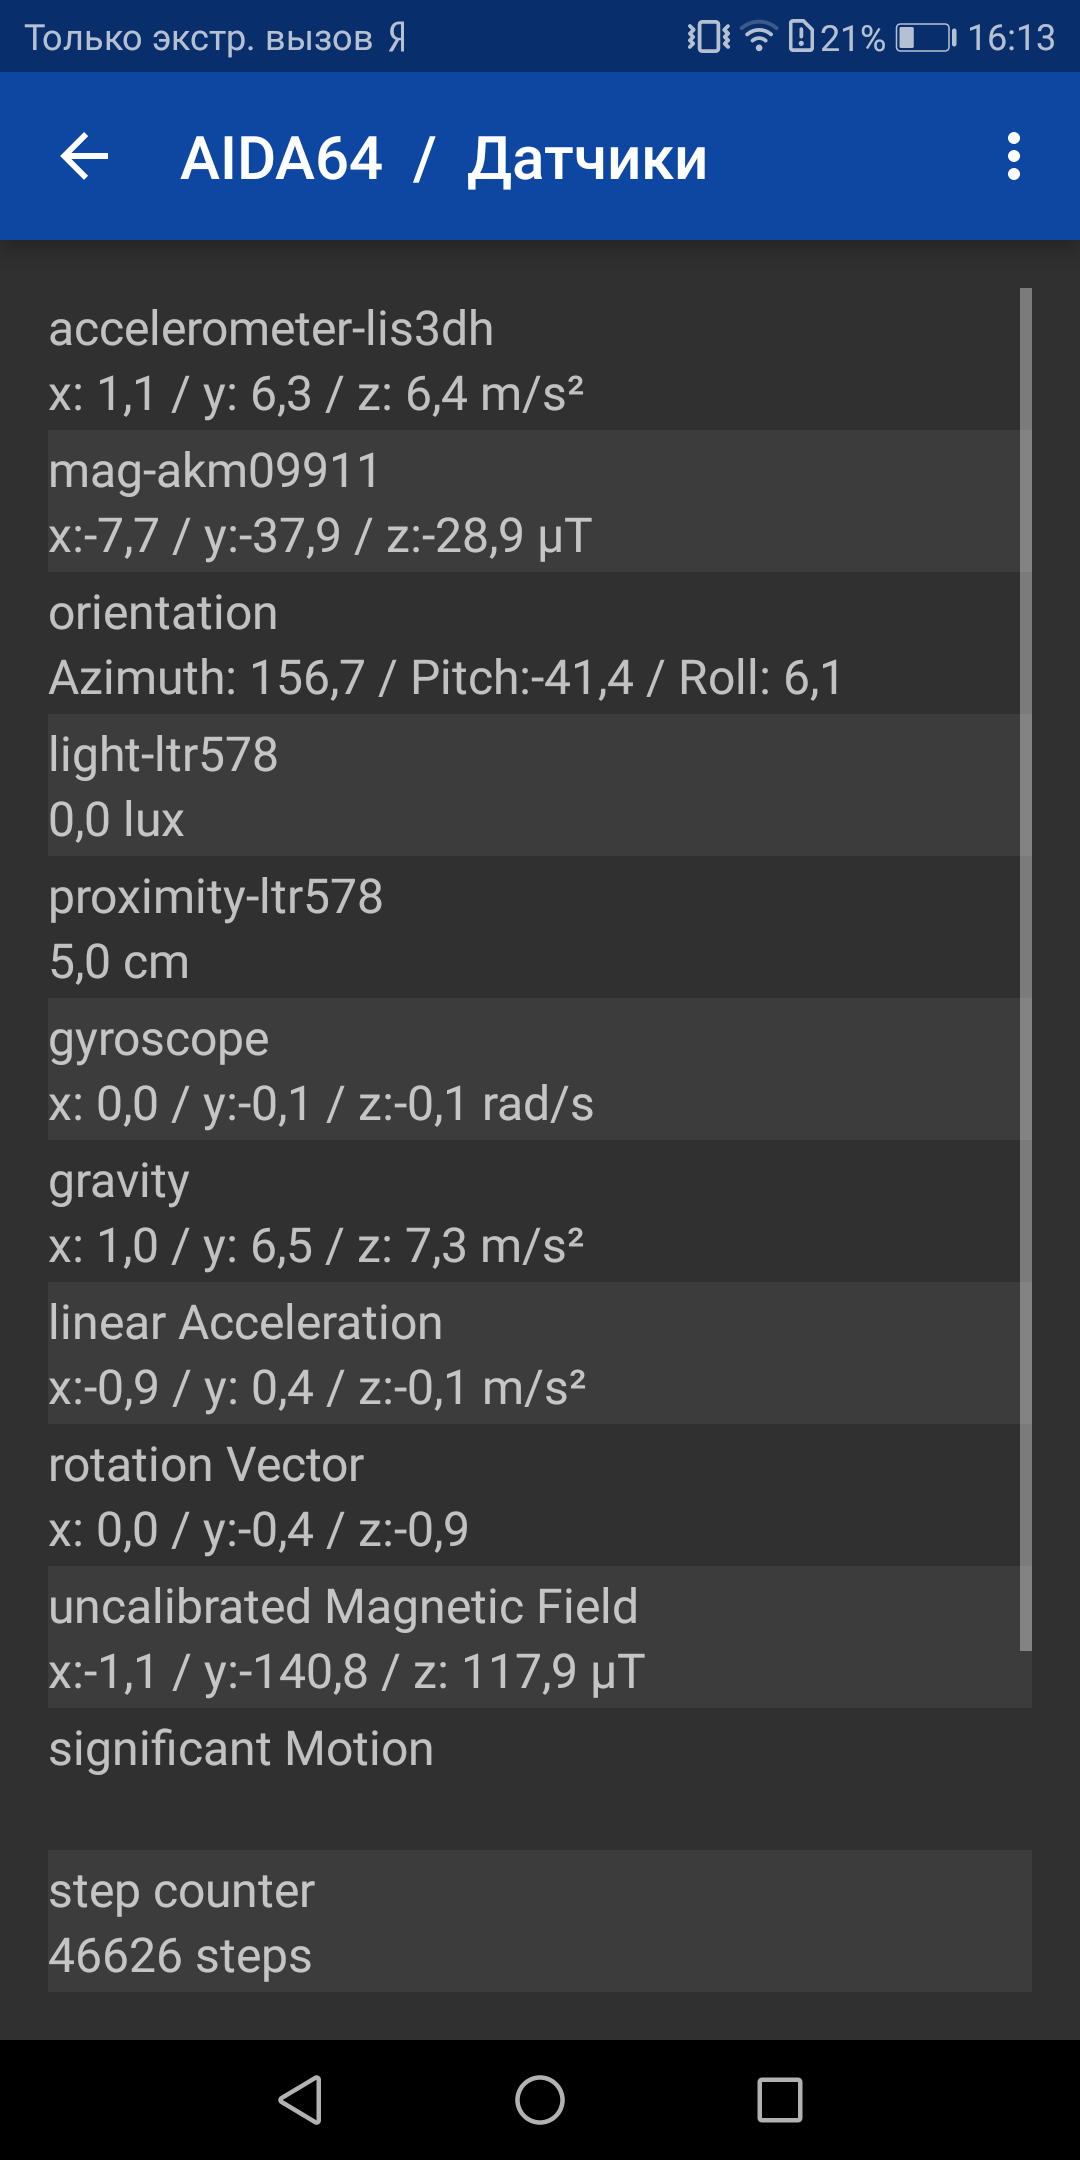The height and width of the screenshot is (2160, 1080).
Task: Open recent apps square button
Action: [780, 2099]
